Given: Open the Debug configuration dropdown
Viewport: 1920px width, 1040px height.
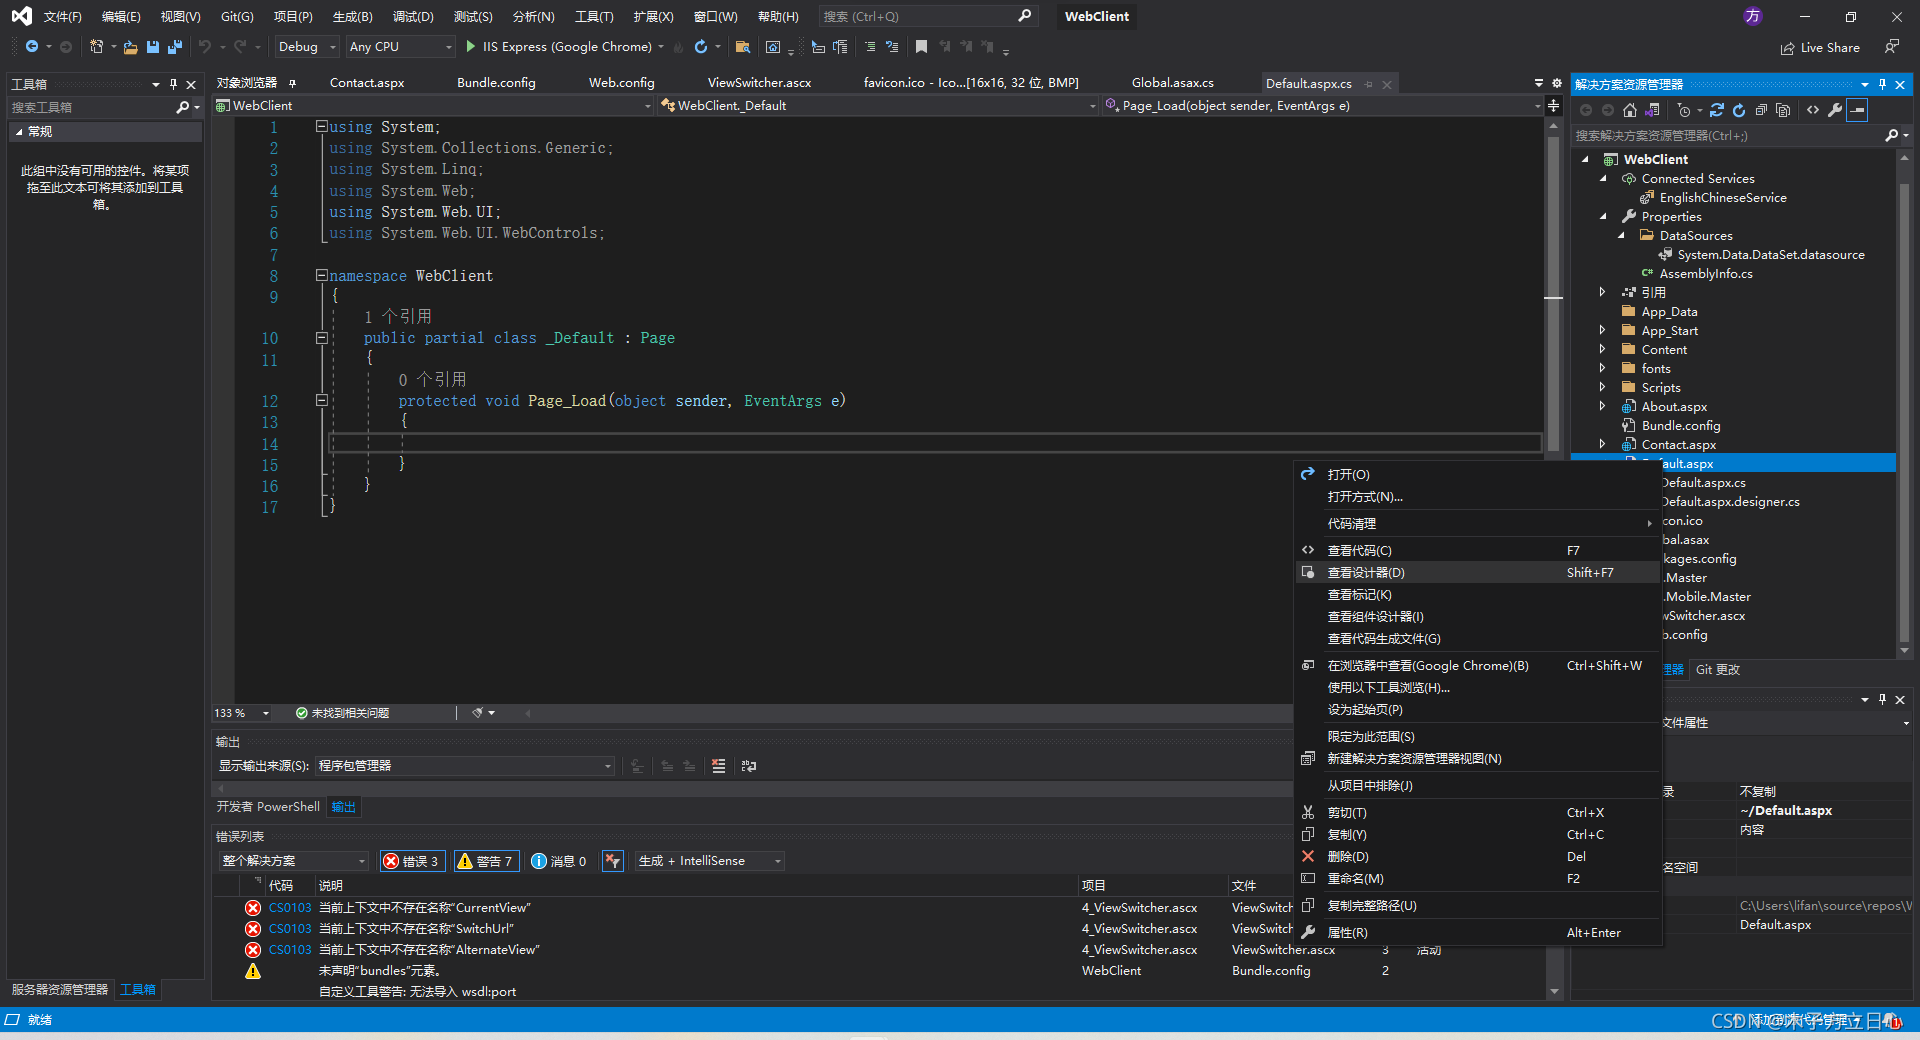Looking at the screenshot, I should [307, 47].
